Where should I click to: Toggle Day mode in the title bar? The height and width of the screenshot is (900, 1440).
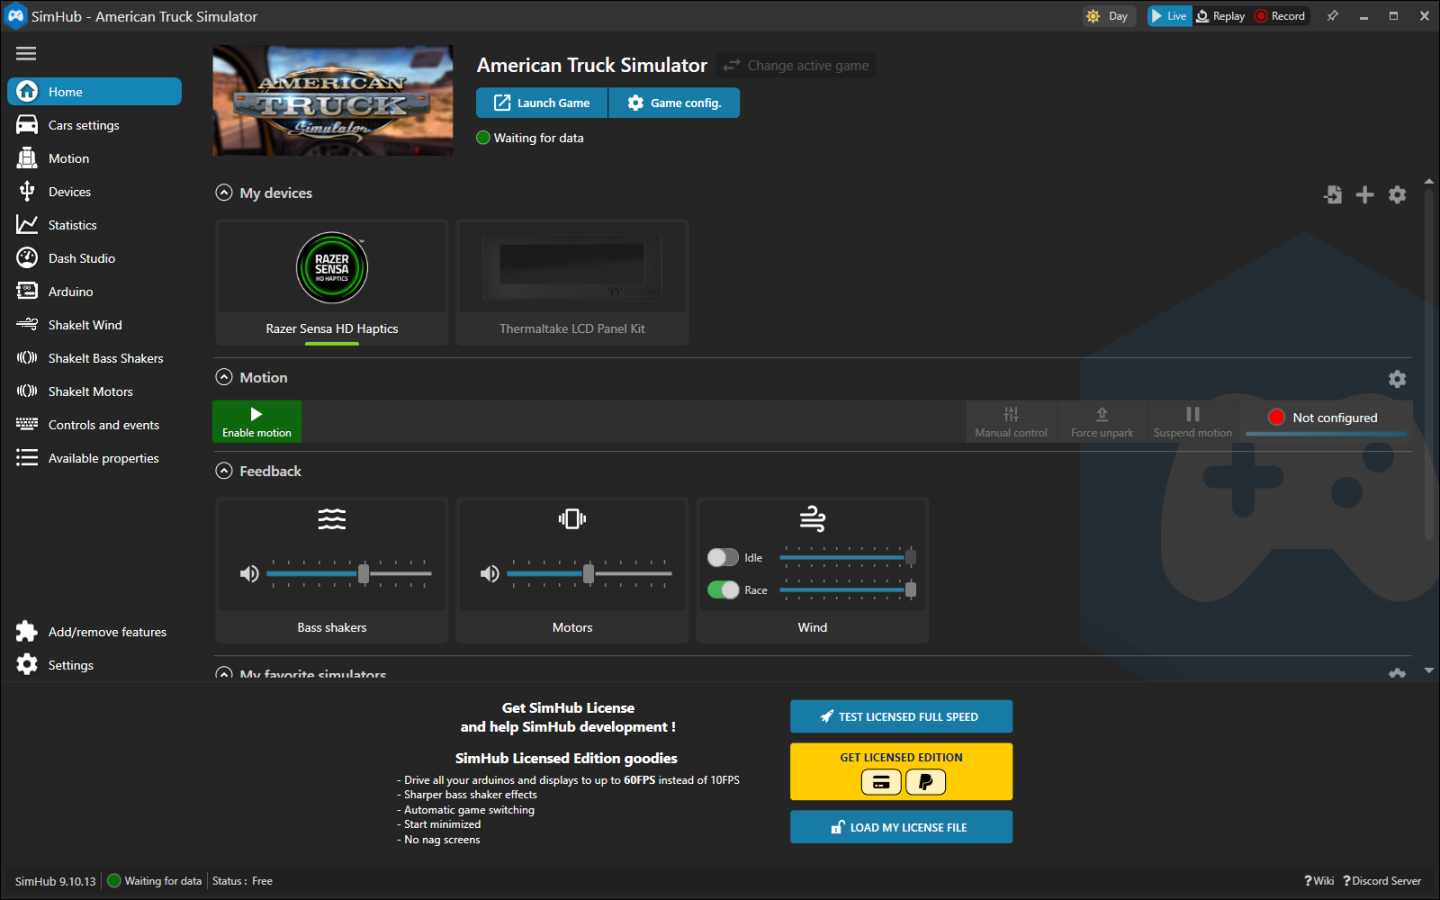pos(1108,16)
